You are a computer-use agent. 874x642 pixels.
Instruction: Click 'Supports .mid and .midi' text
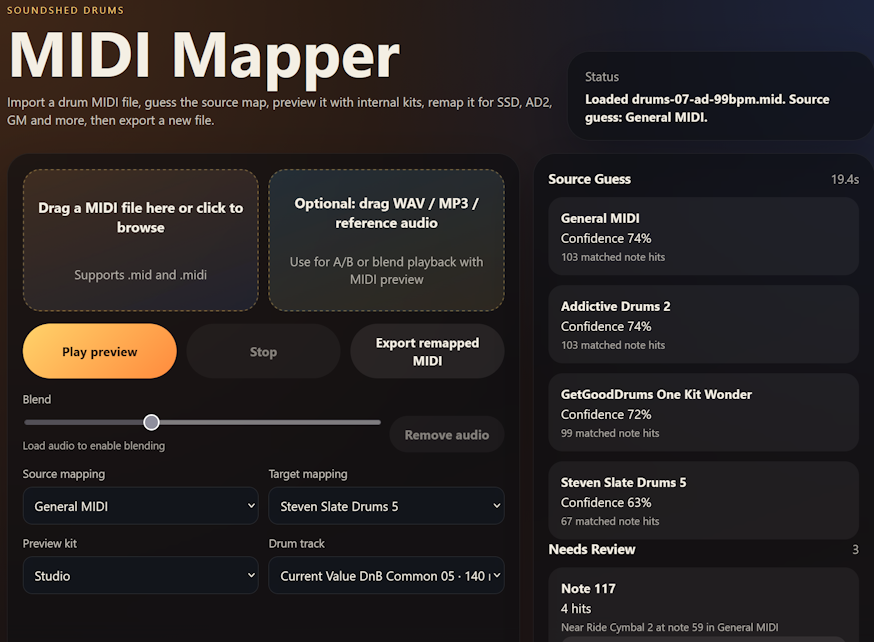point(140,275)
